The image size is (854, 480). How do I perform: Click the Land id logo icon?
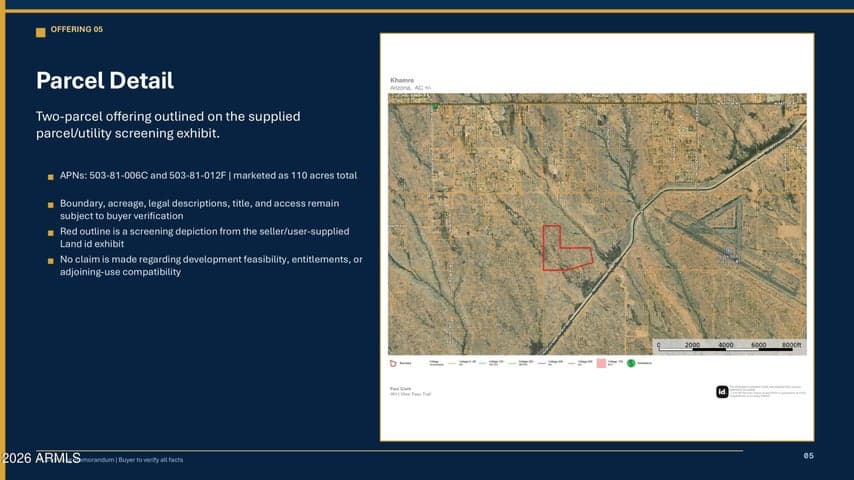coord(722,391)
